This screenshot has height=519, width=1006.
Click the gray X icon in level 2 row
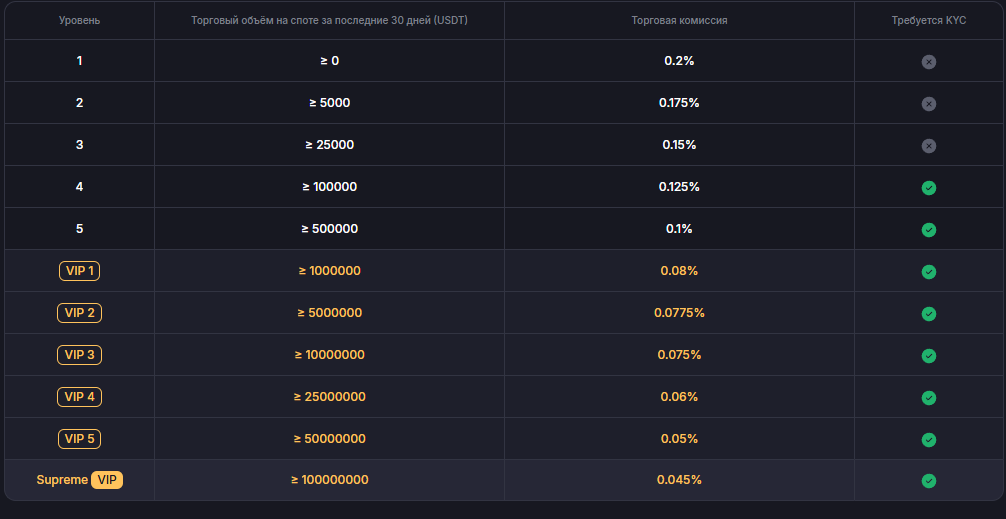(x=928, y=104)
